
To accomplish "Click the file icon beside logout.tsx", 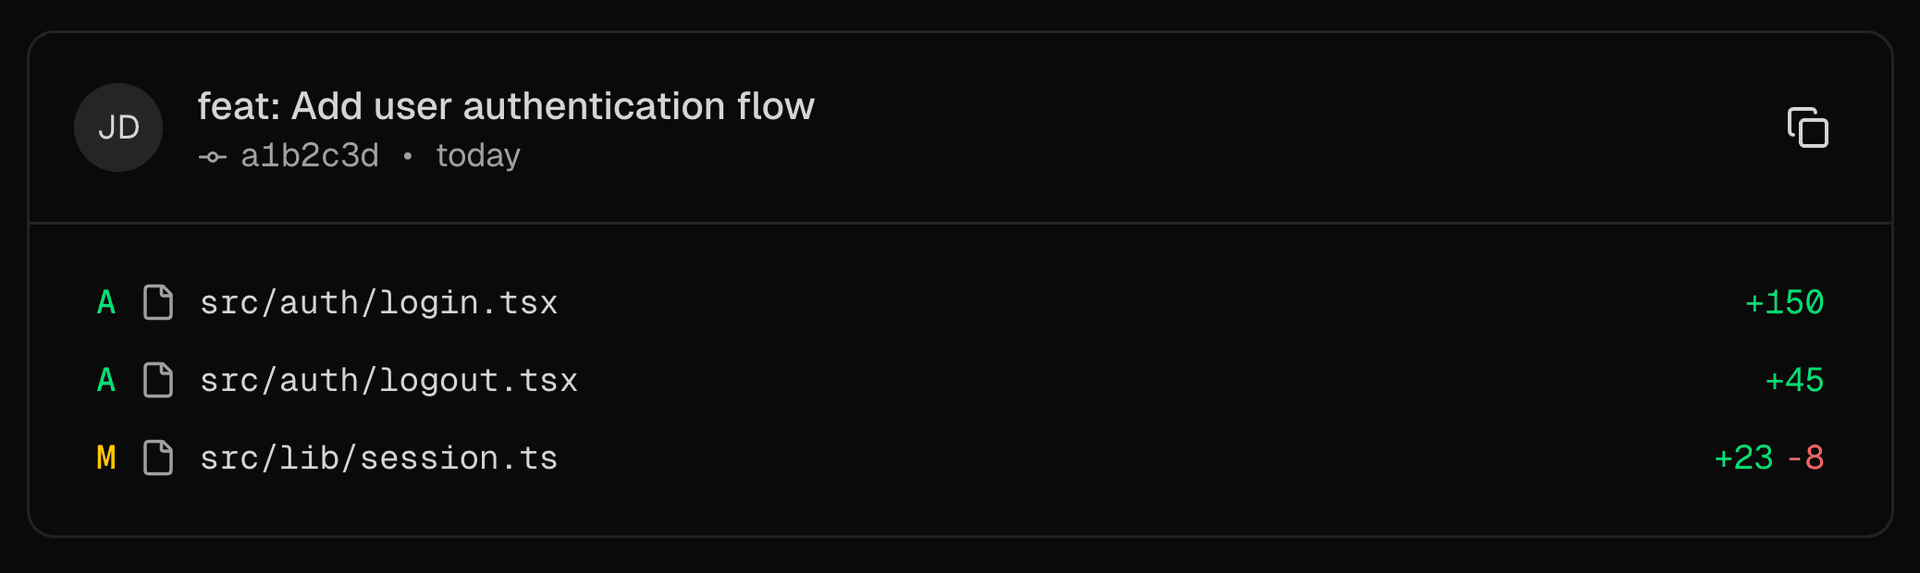I will [158, 380].
